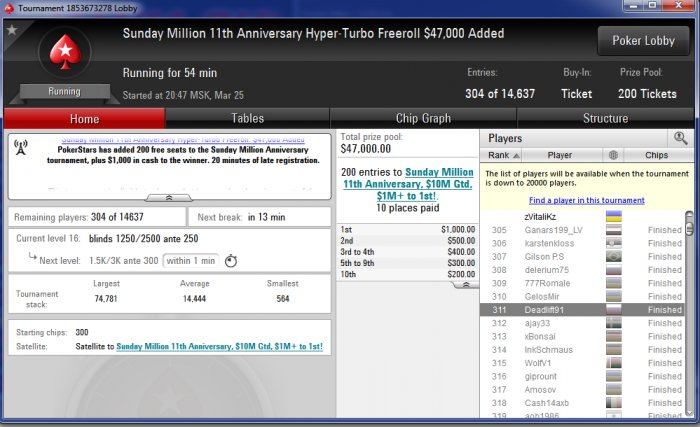Select player row InkSchmaus
This screenshot has width=700, height=427.
point(582,350)
